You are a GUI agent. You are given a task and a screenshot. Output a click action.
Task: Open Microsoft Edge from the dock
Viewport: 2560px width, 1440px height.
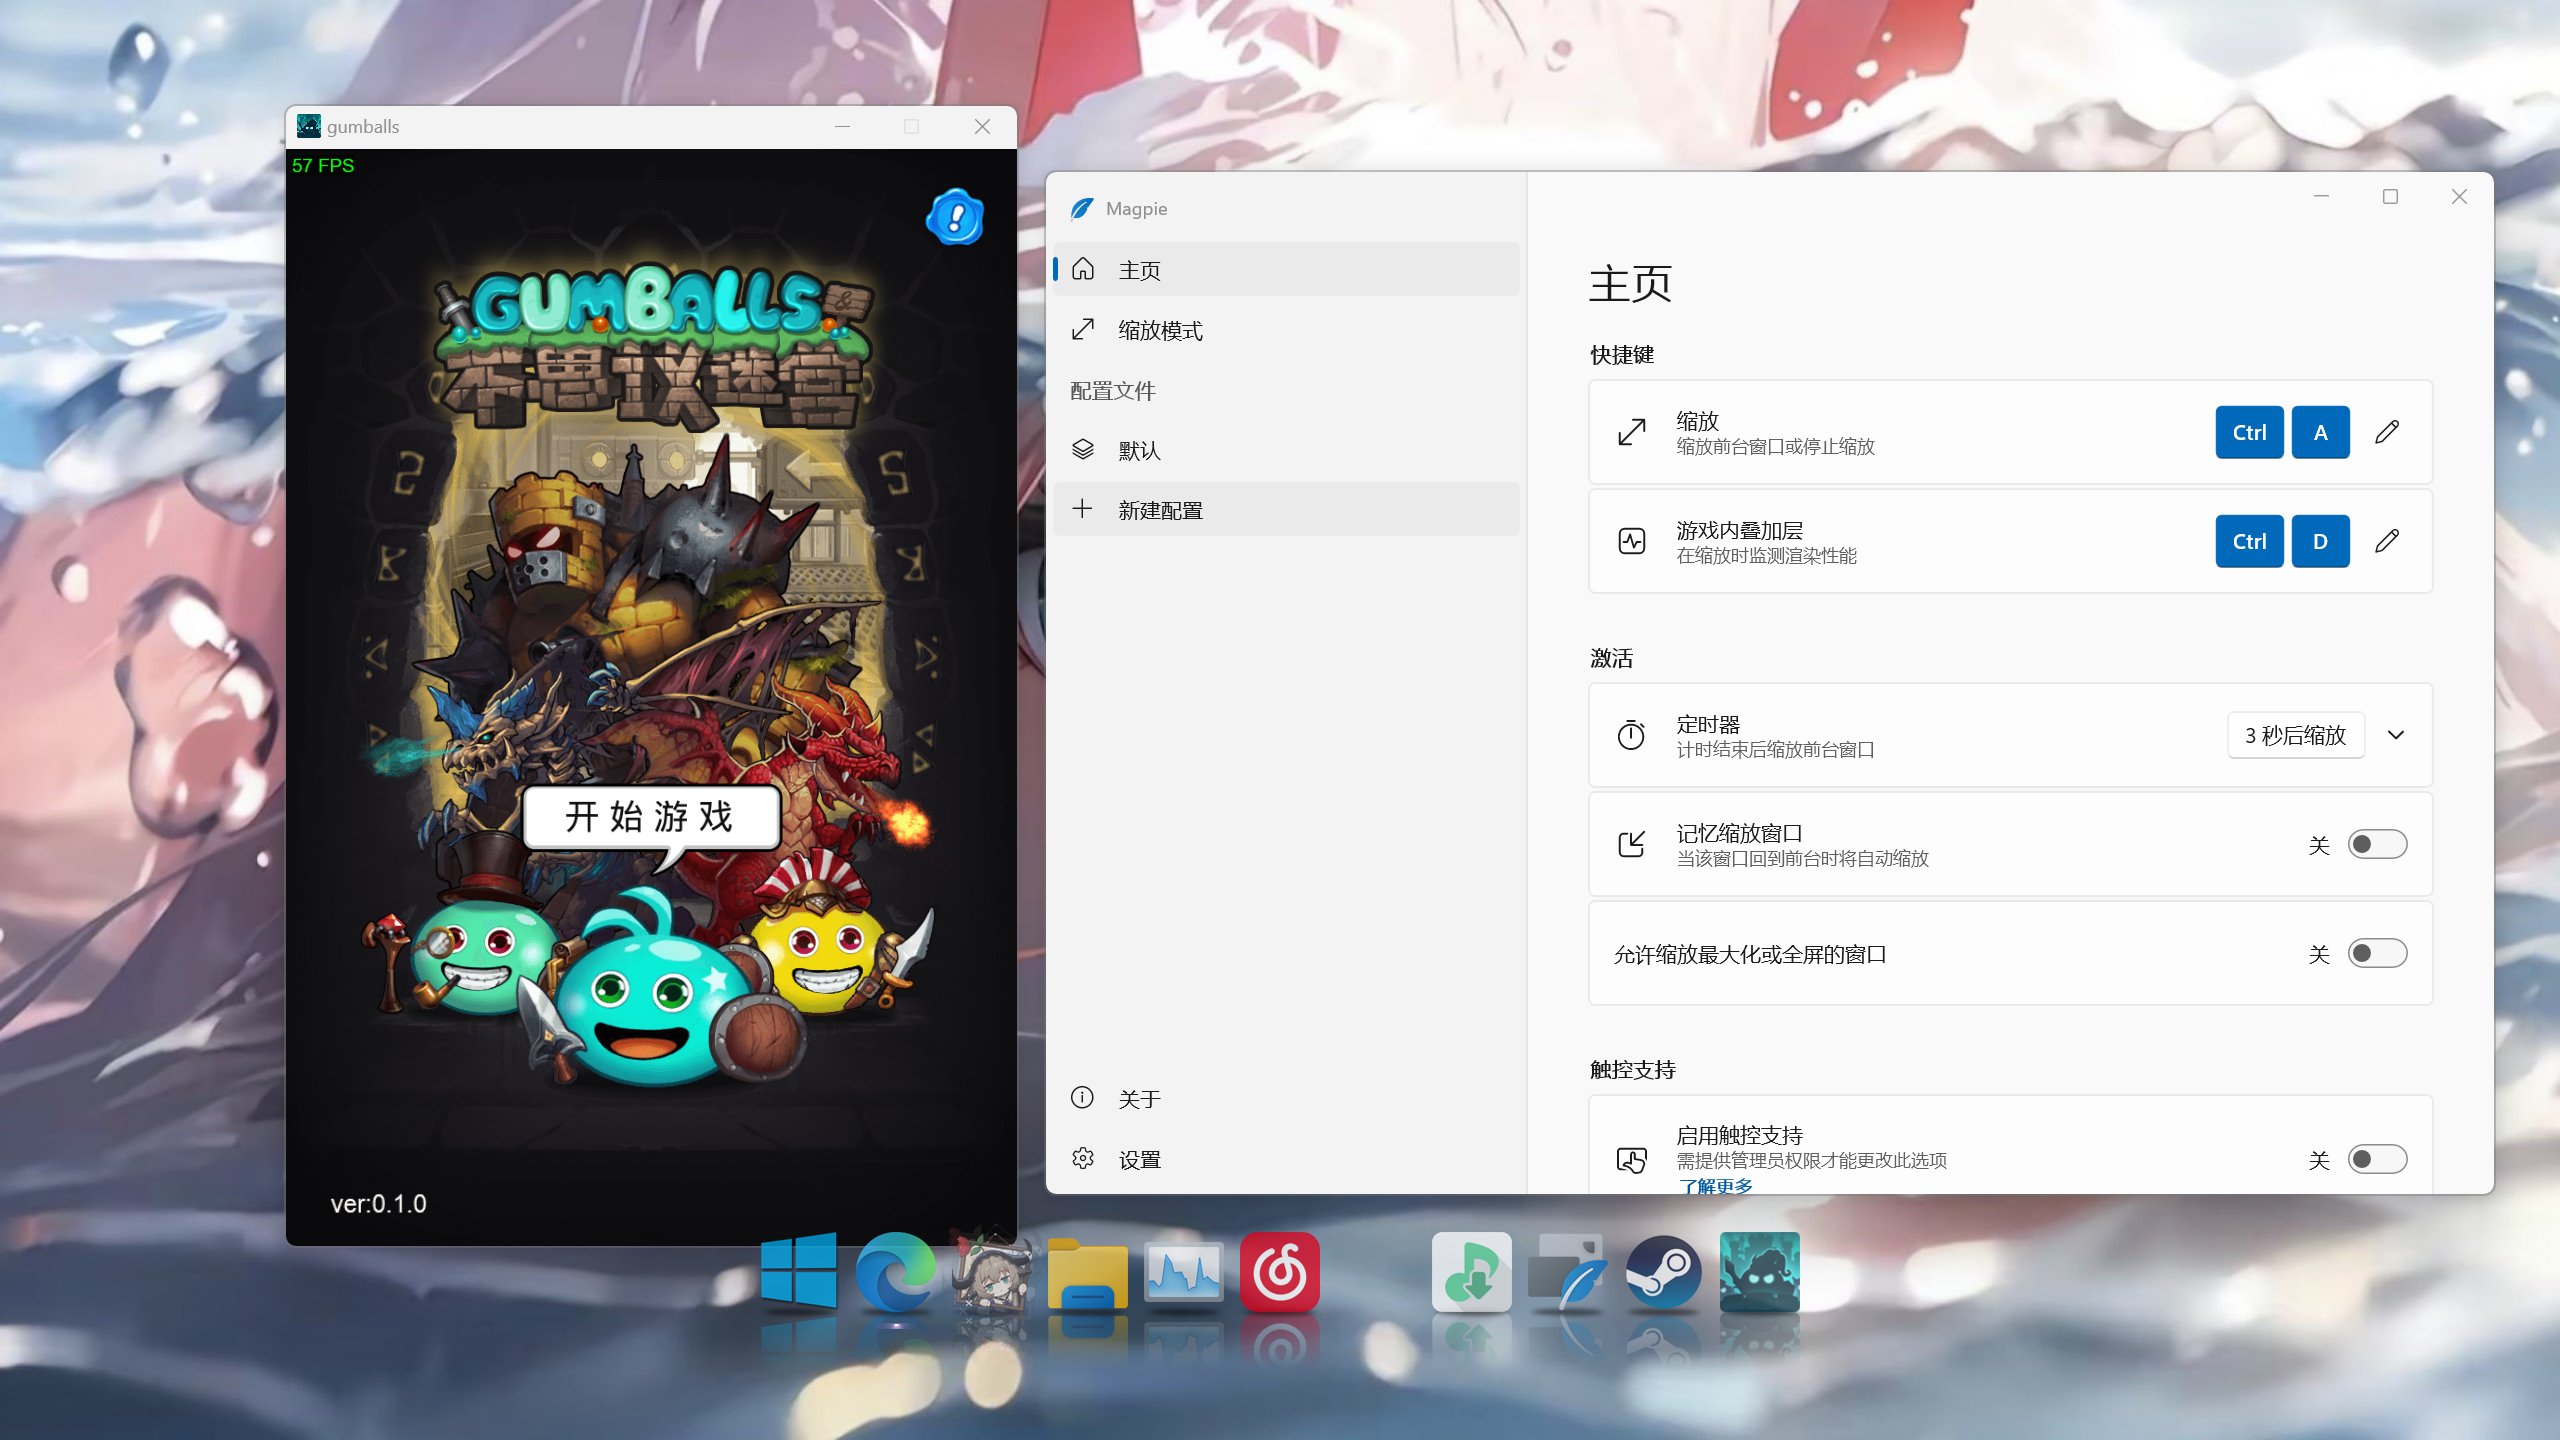(896, 1272)
